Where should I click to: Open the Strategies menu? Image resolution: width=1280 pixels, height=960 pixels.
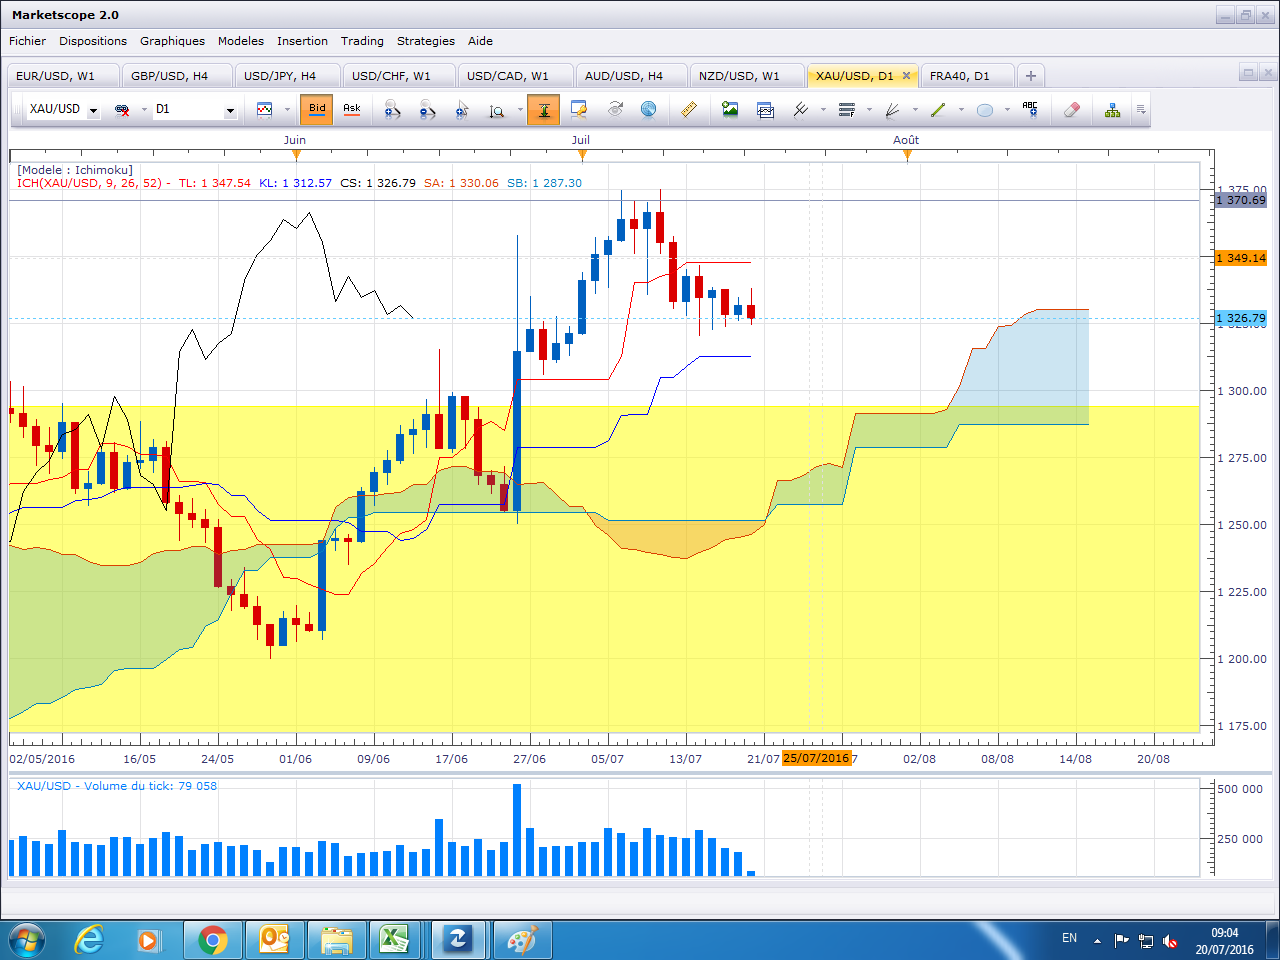point(426,41)
